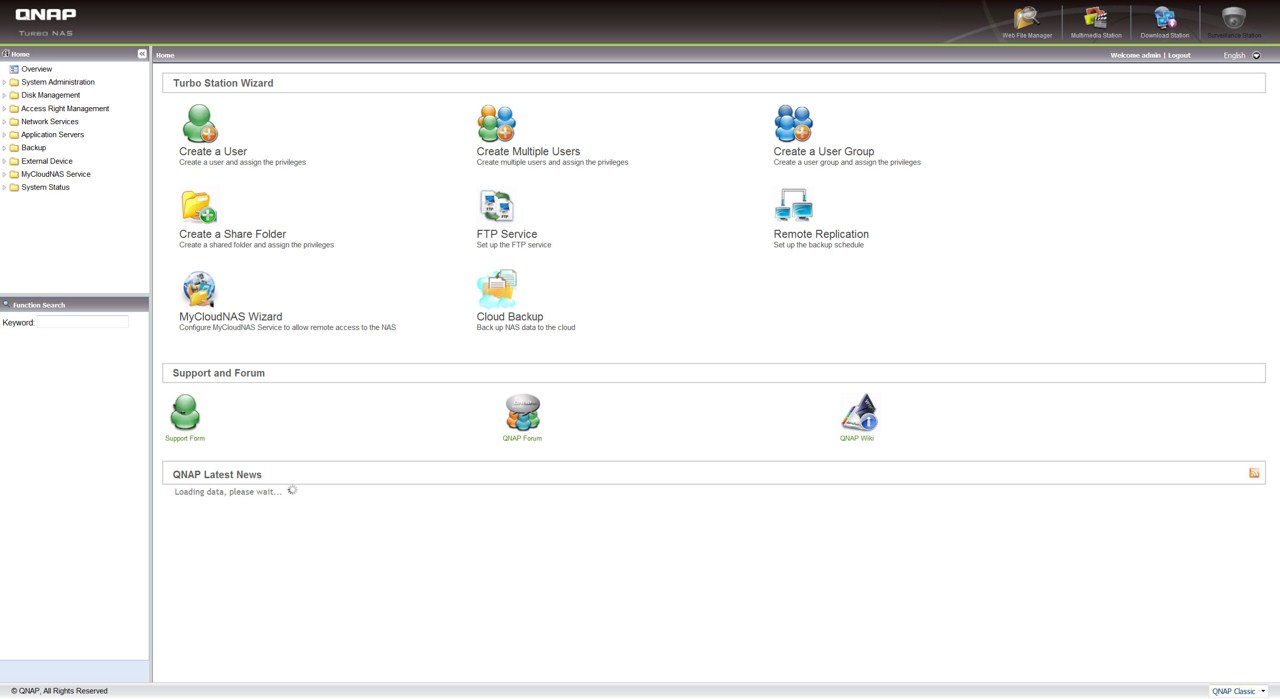Image resolution: width=1280 pixels, height=699 pixels.
Task: Expand the Backup folder arrow
Action: pos(4,147)
